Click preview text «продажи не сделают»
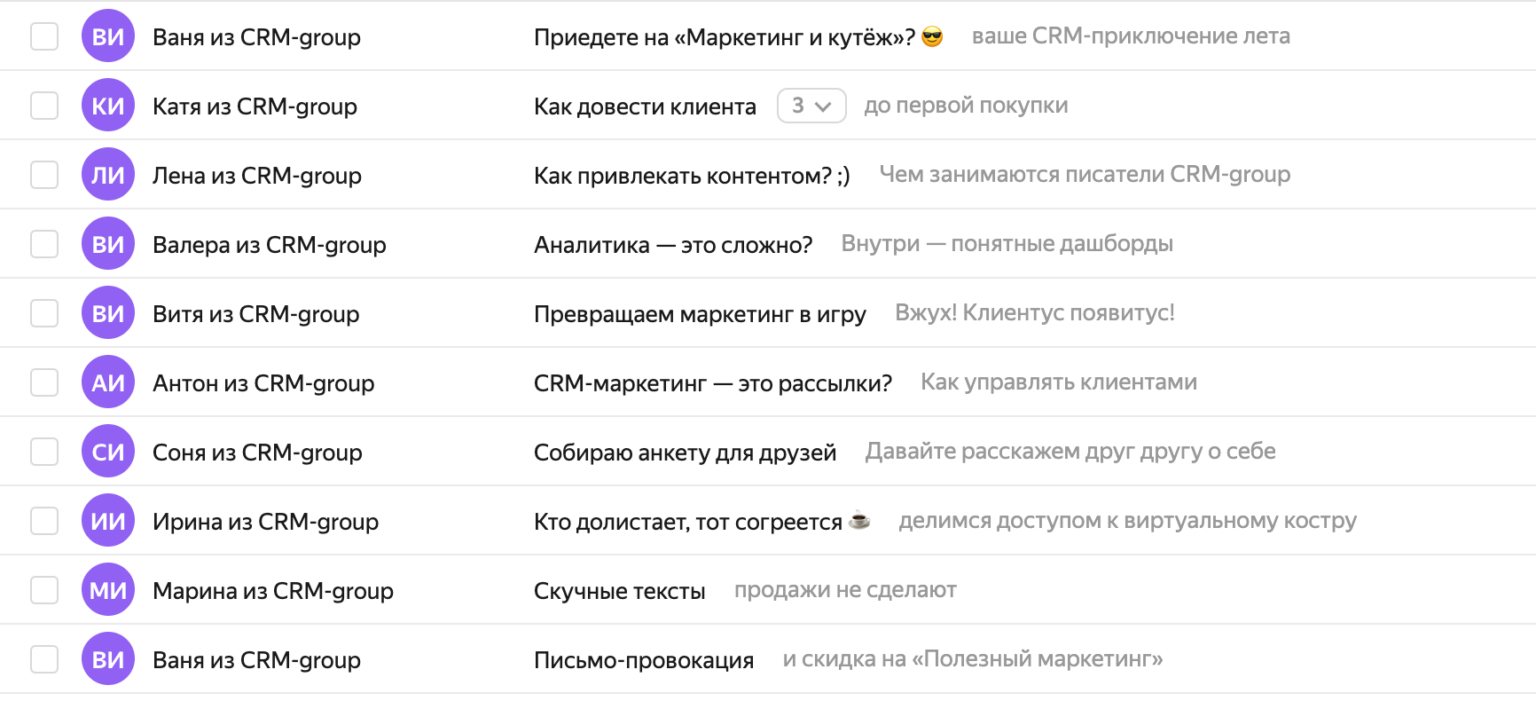Screen dimensions: 1536x701 845,590
